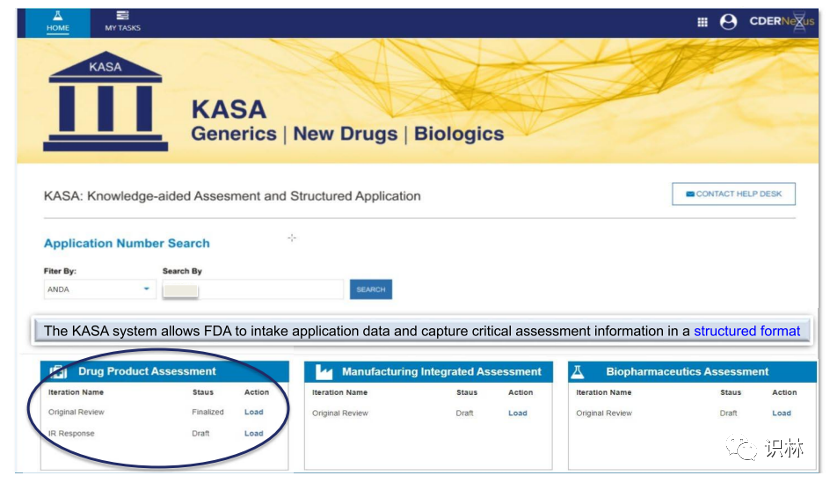The image size is (830, 484).
Task: Follow the blue 'structured format' link
Action: tap(746, 331)
